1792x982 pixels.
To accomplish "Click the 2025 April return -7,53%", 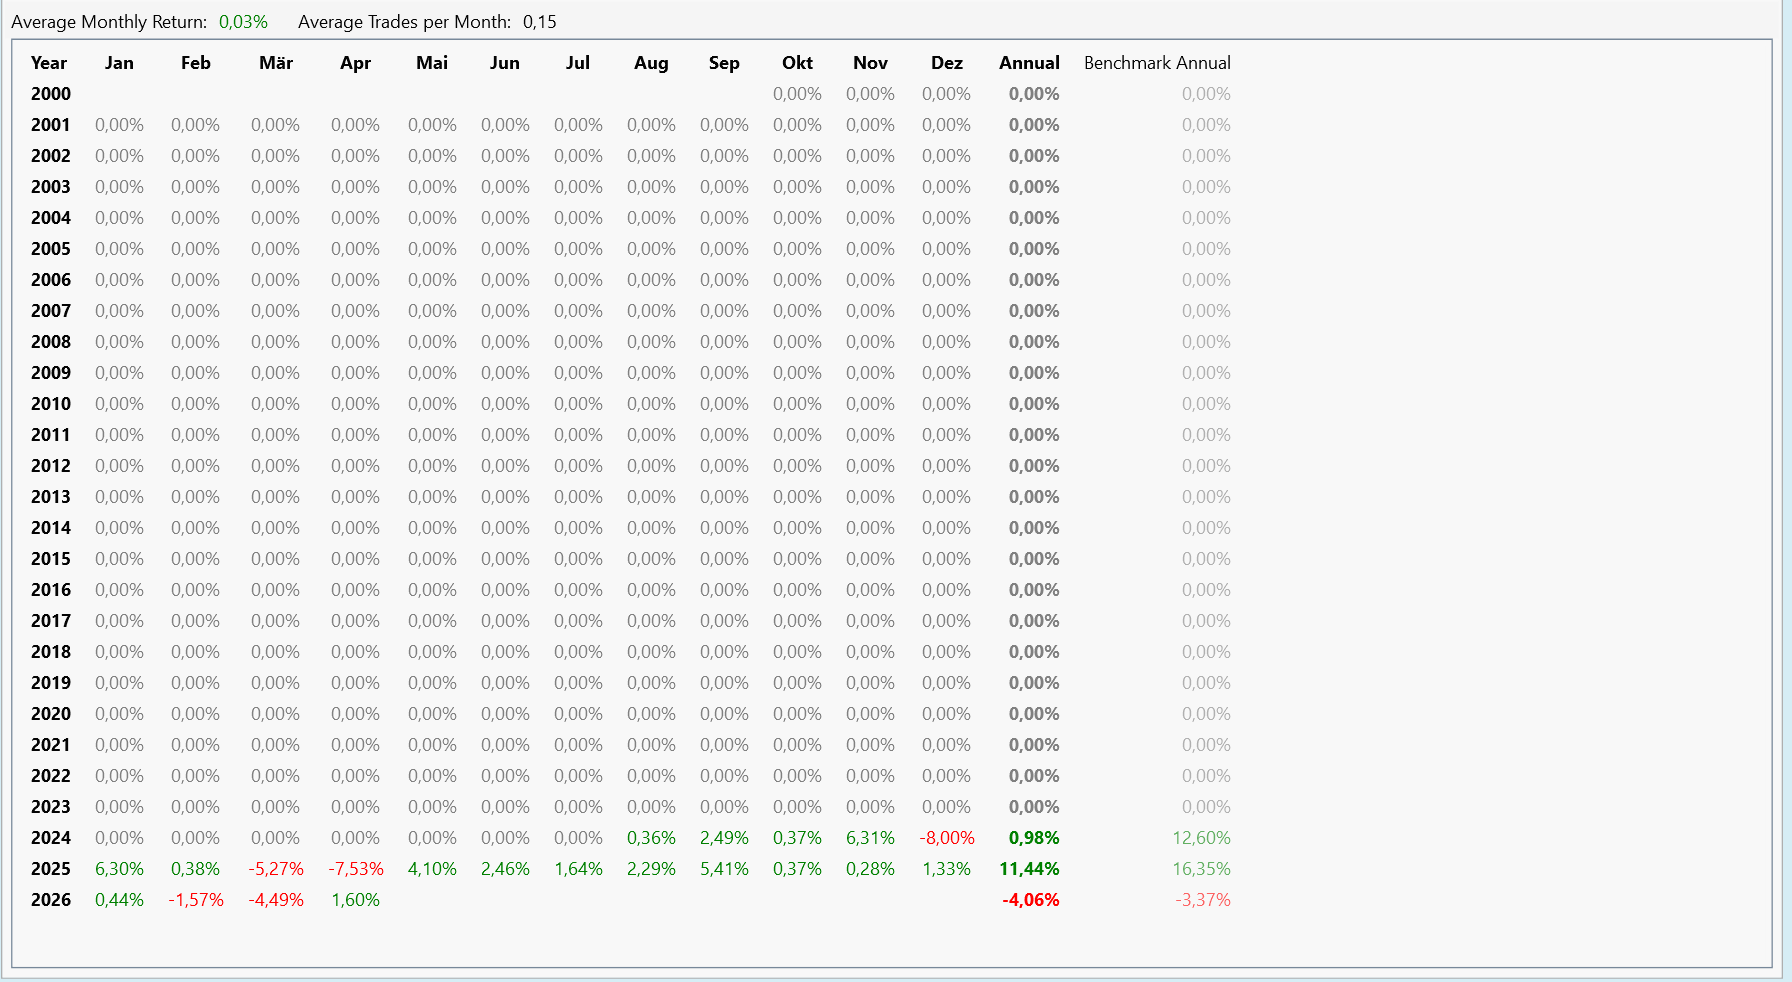I will point(356,869).
